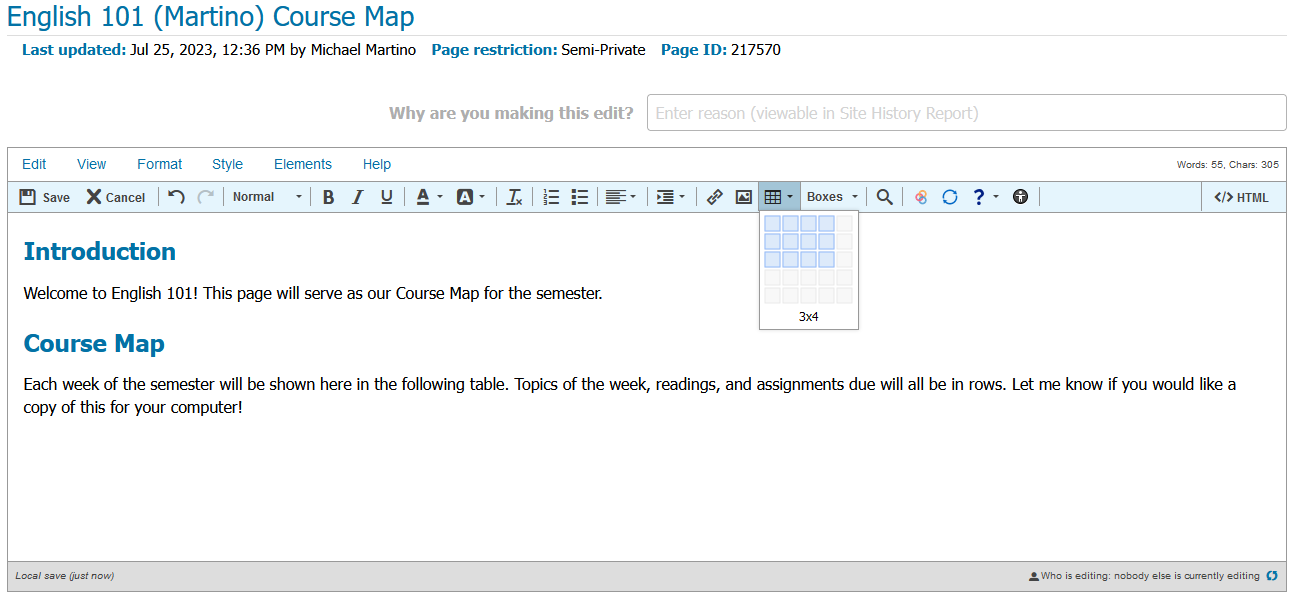Click the undo arrow icon
The image size is (1291, 593).
pyautogui.click(x=176, y=197)
